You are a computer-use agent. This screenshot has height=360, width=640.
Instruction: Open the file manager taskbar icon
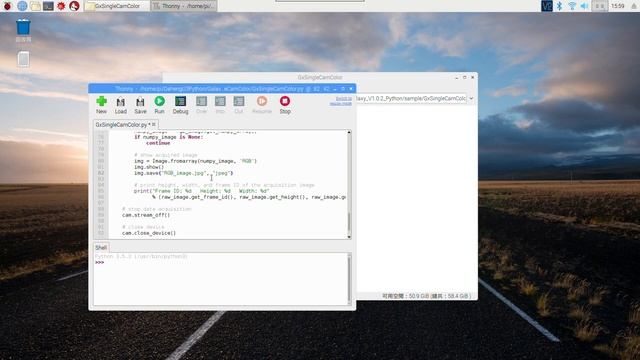tap(36, 6)
